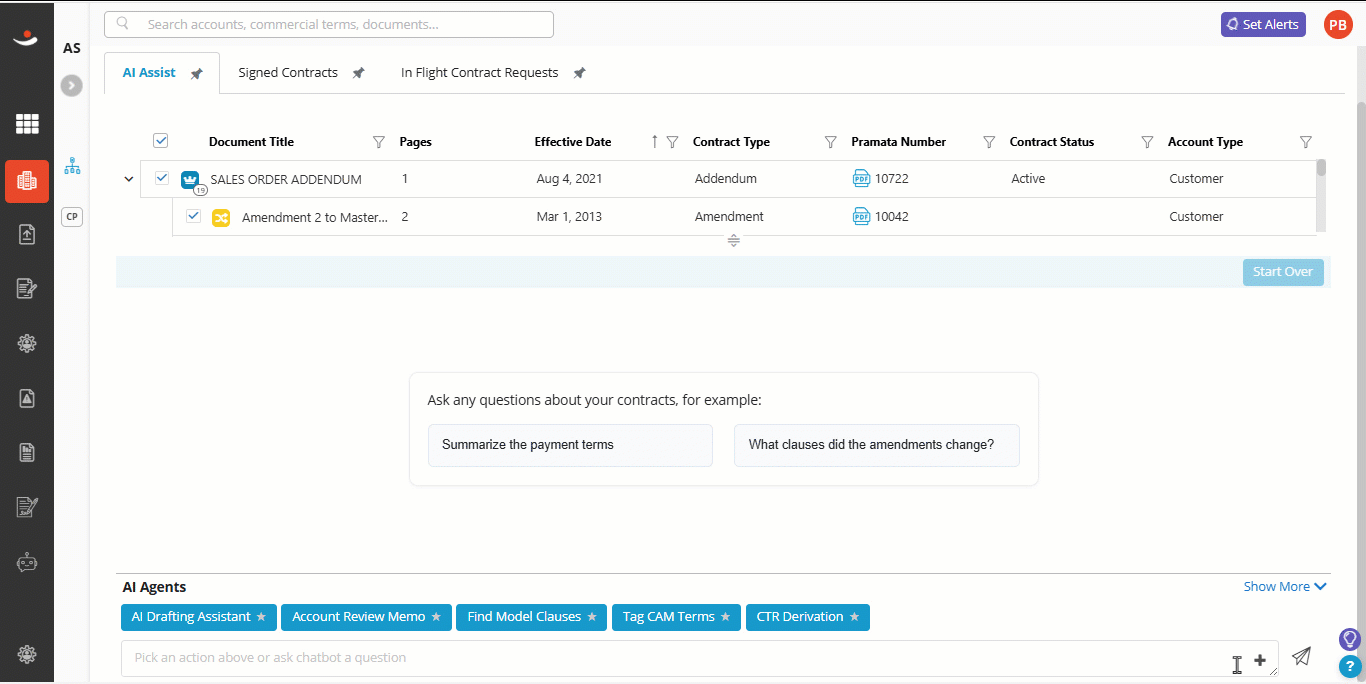
Task: Click the Pages column header
Action: coord(415,142)
